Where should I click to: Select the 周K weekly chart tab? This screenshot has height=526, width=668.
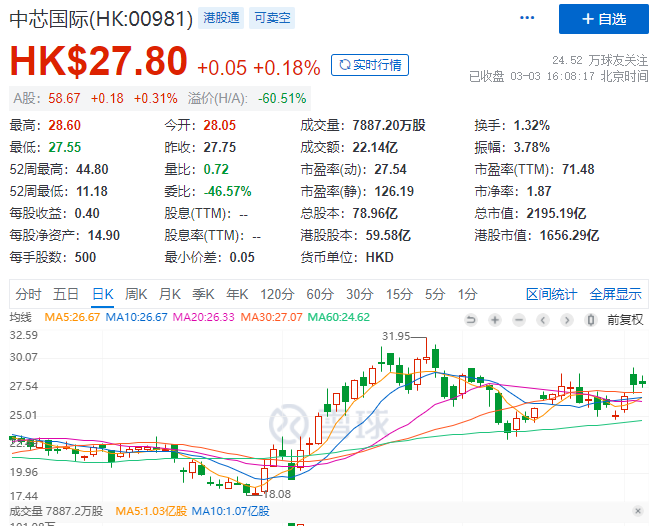pos(135,294)
